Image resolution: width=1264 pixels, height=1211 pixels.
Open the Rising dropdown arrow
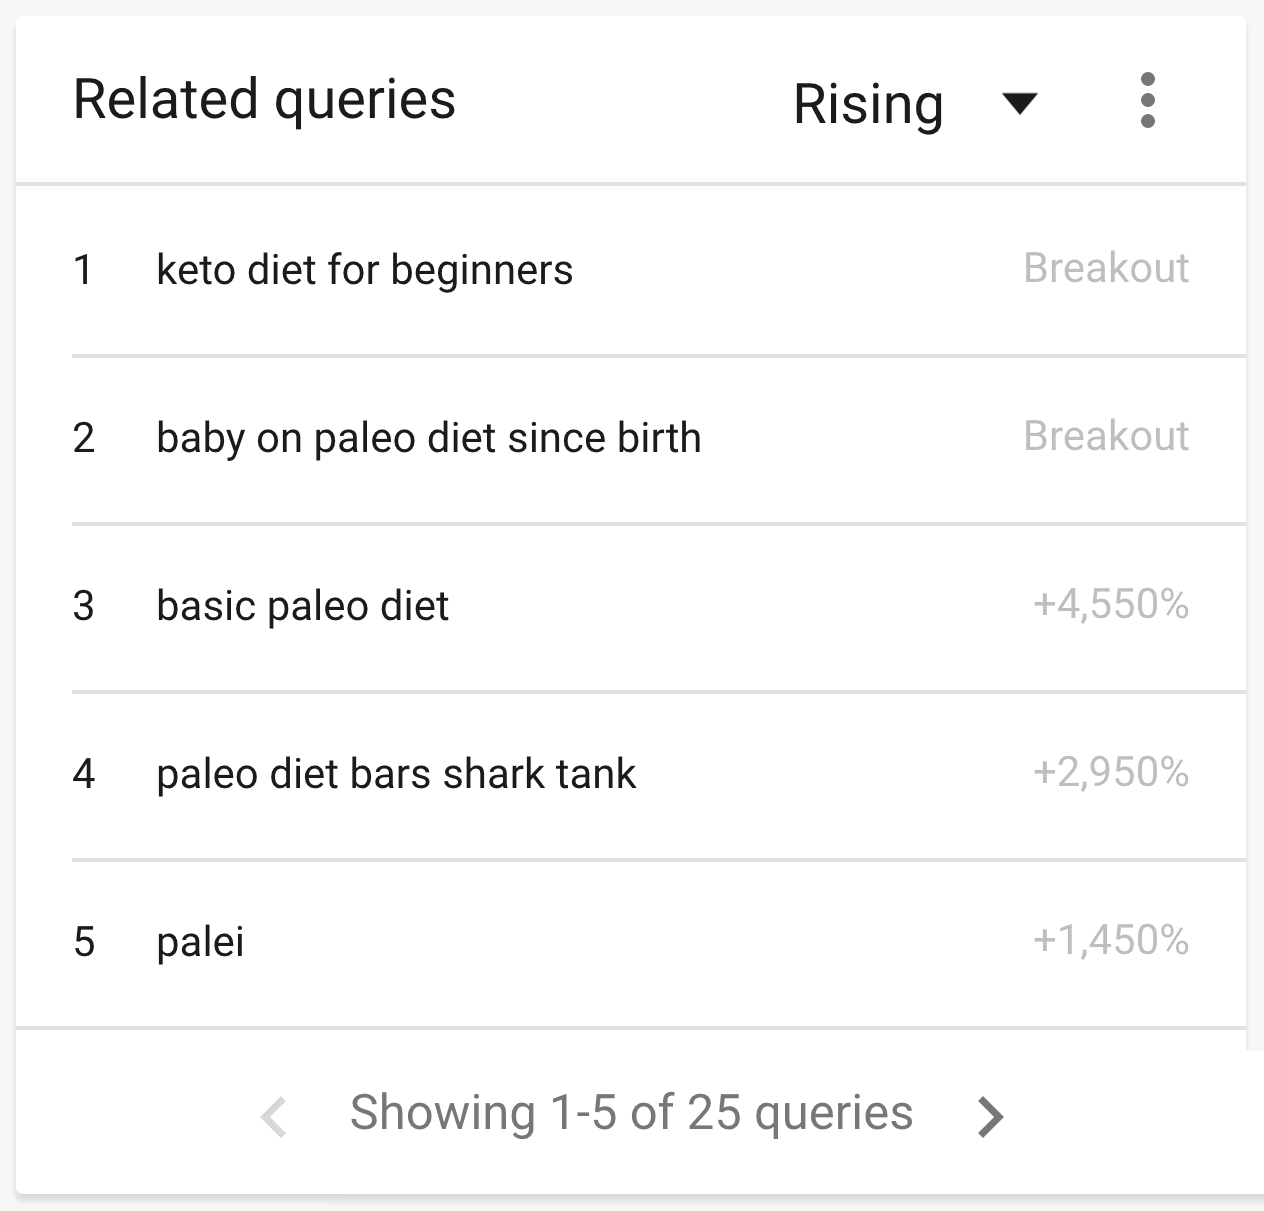tap(1019, 103)
